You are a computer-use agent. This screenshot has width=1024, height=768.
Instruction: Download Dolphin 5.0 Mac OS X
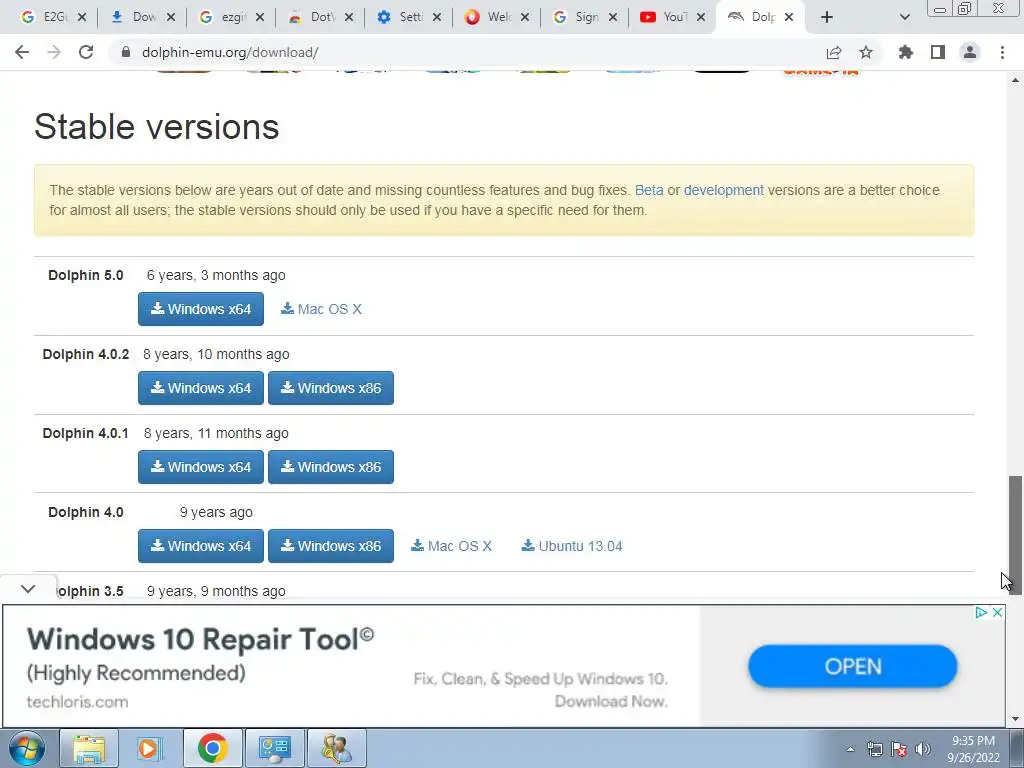[x=321, y=309]
